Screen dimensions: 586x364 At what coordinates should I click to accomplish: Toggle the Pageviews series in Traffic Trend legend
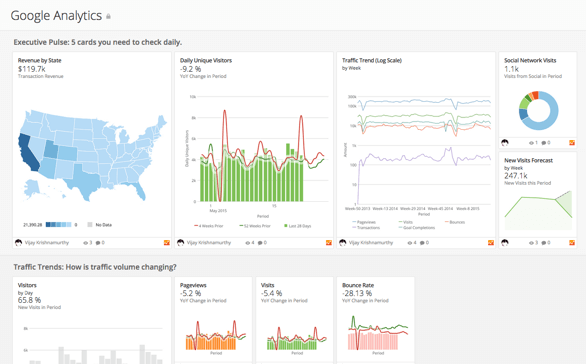[364, 222]
